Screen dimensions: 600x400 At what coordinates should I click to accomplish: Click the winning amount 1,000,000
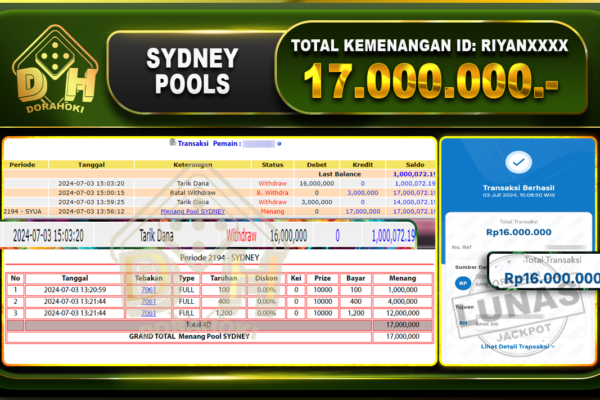403,290
